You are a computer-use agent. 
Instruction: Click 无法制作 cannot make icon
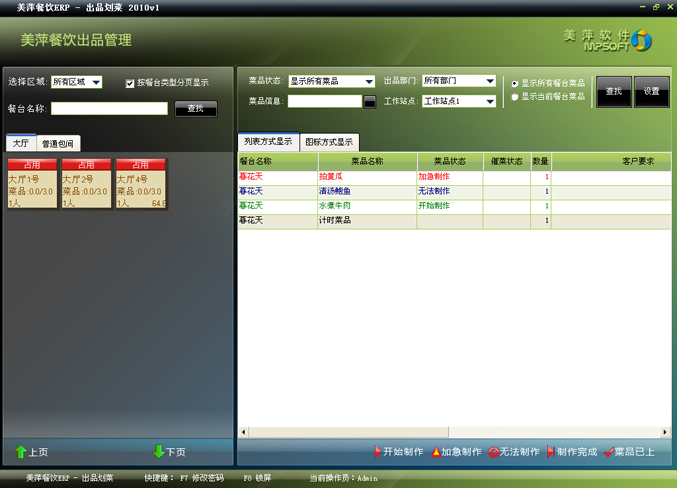coord(494,452)
